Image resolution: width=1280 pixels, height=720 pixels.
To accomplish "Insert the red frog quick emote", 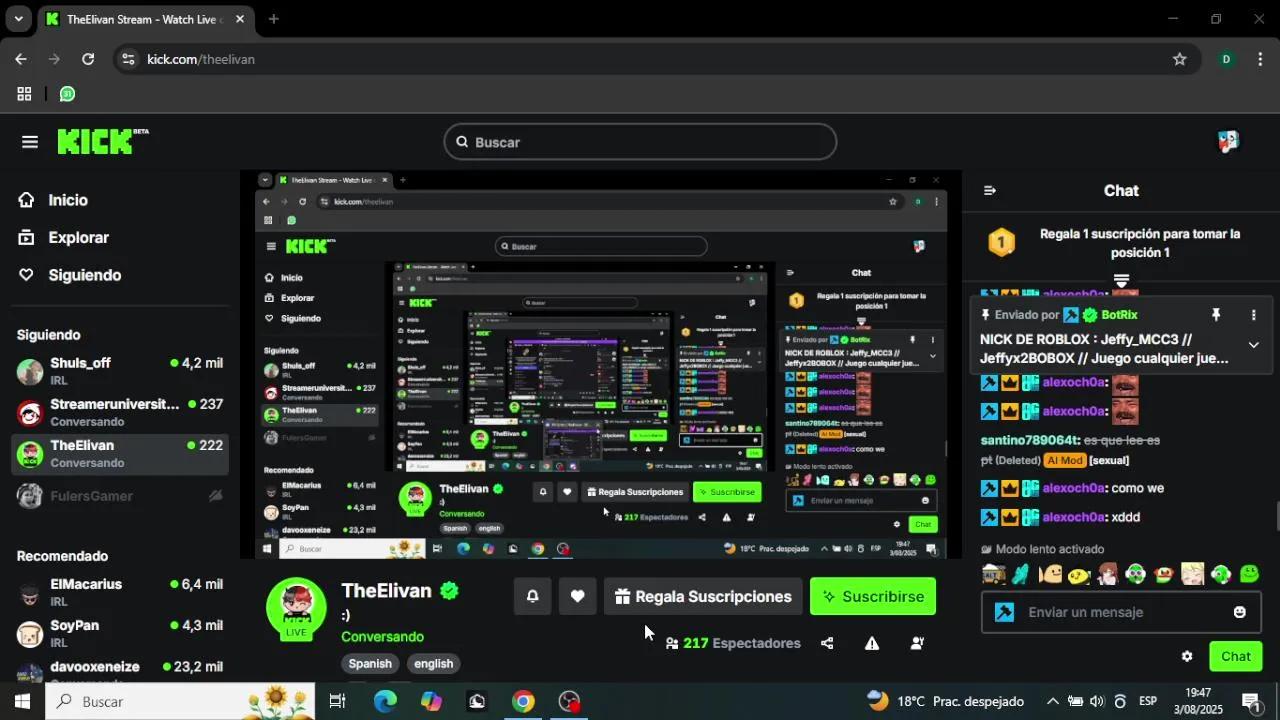I will pos(1163,574).
